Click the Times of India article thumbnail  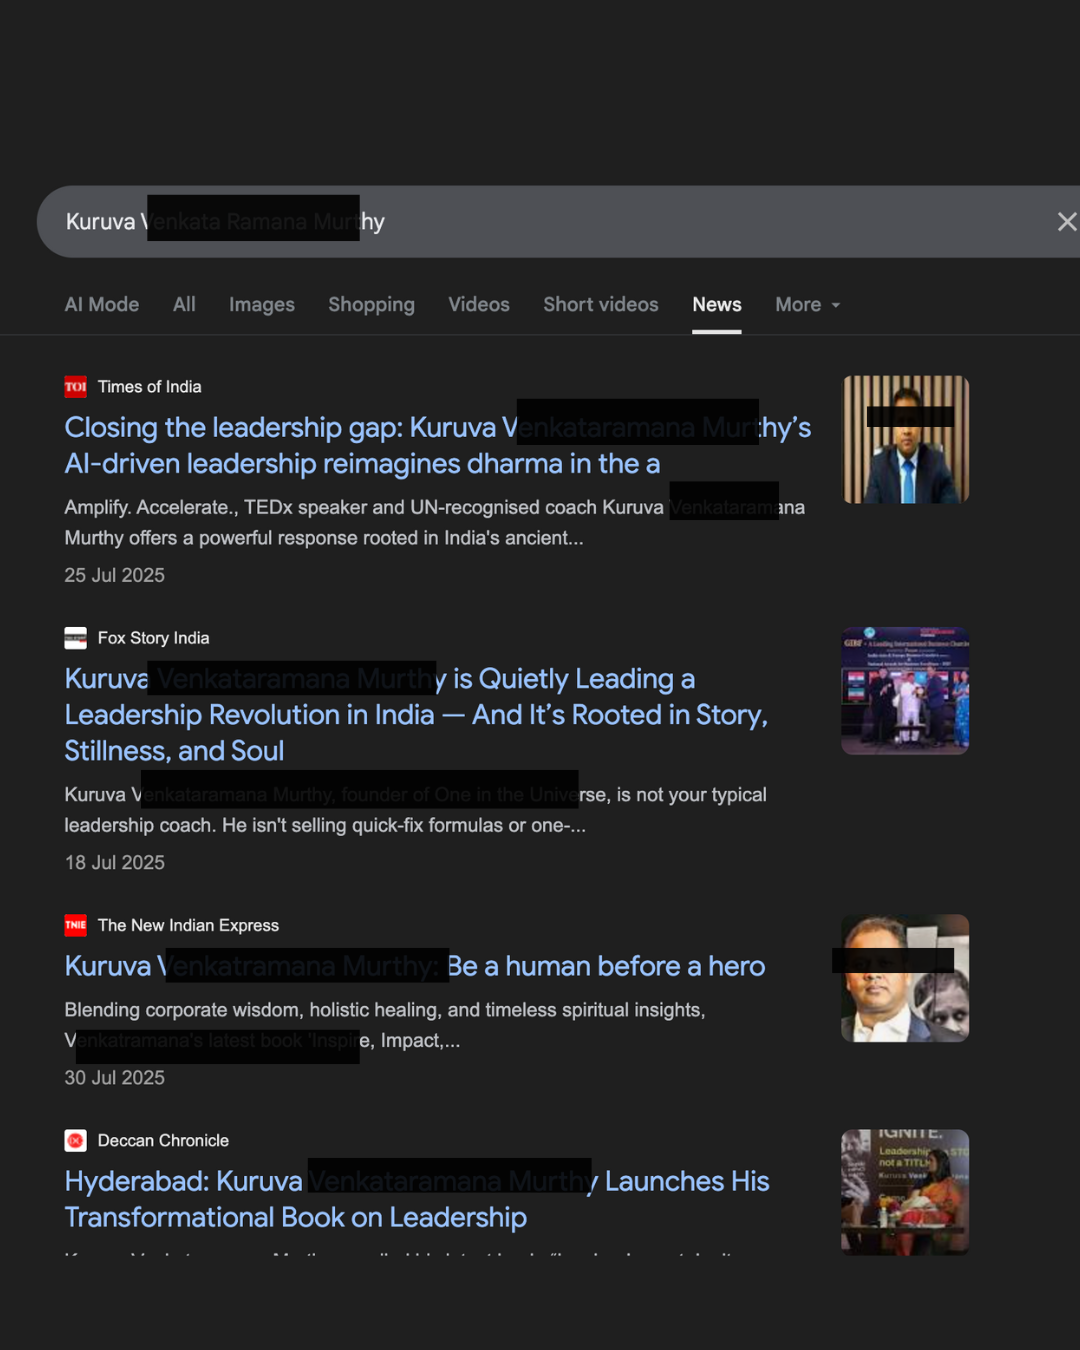[906, 440]
